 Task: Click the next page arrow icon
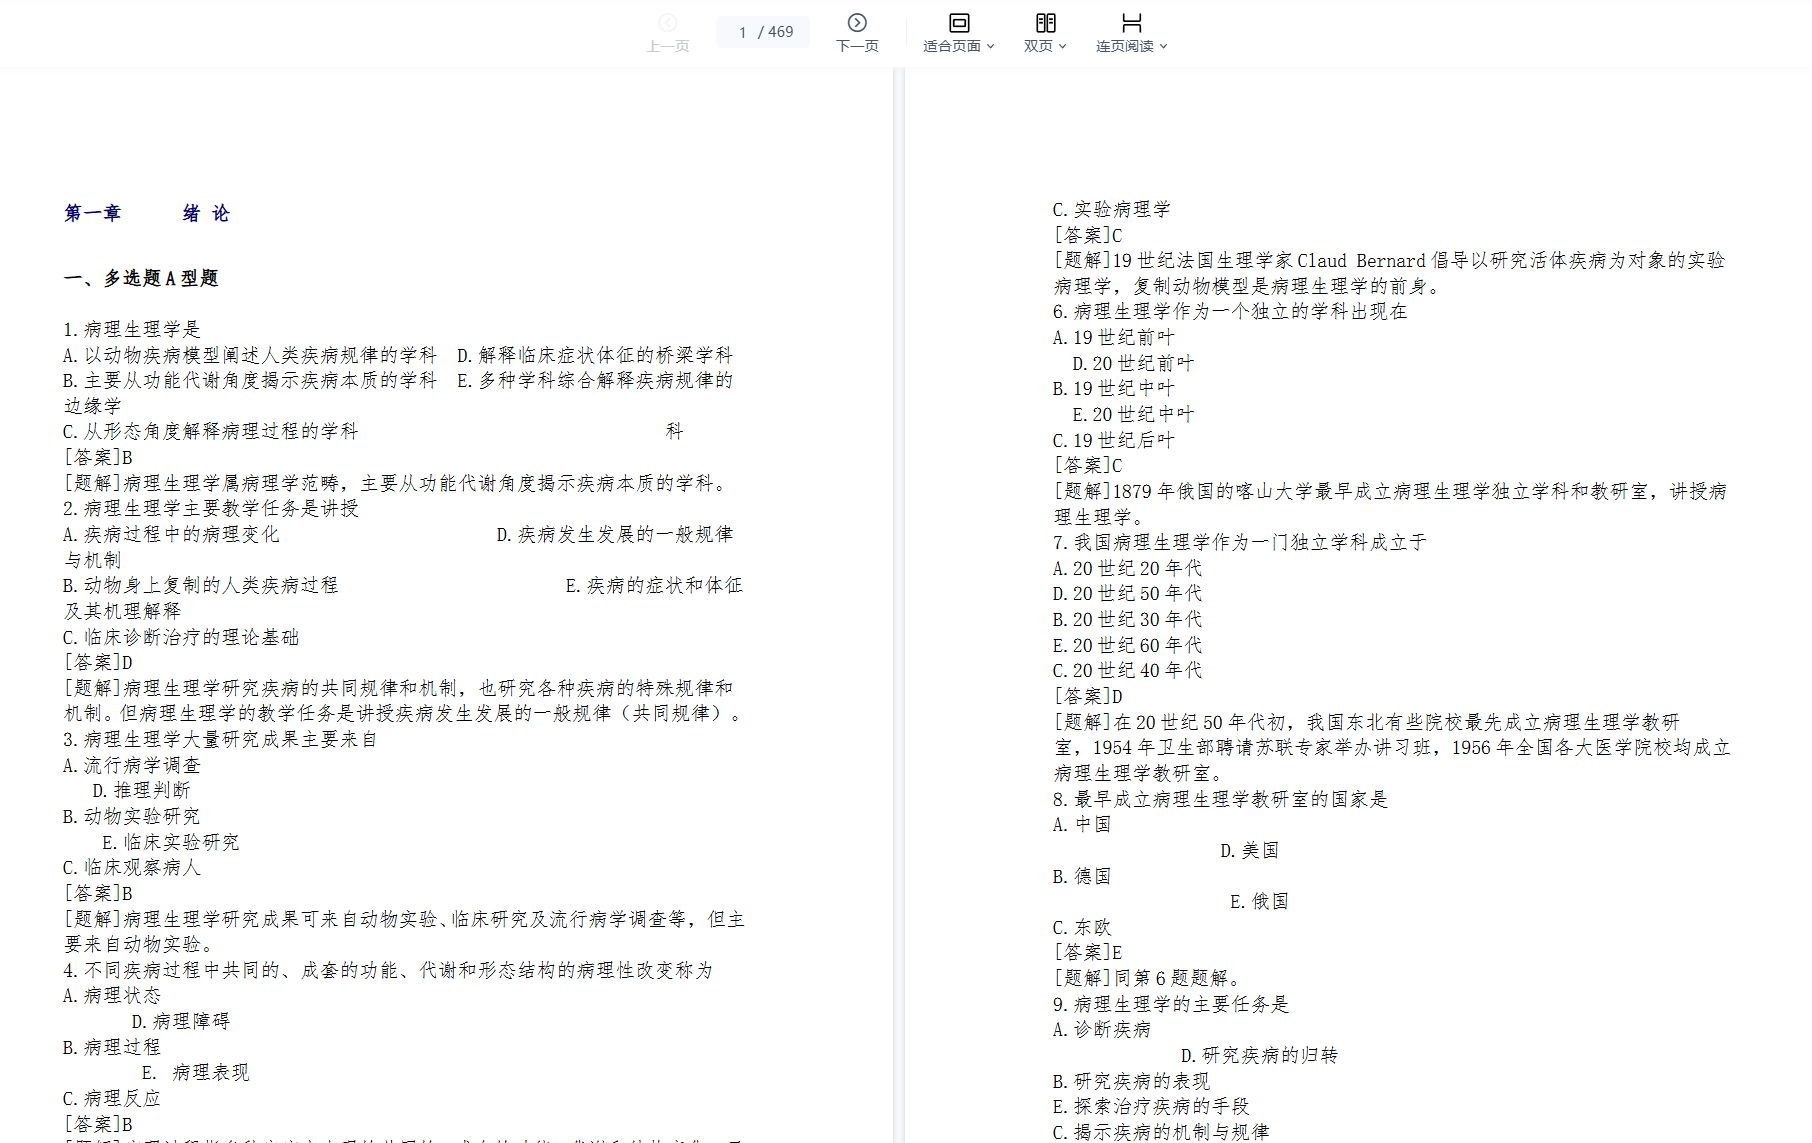pos(857,23)
